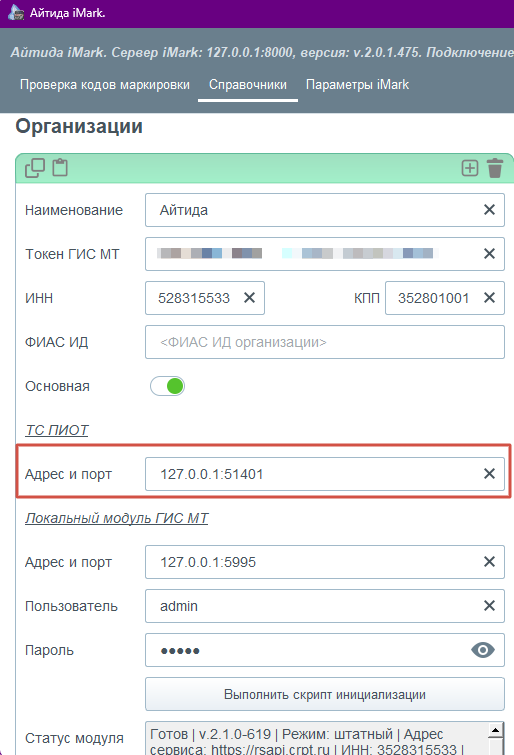The height and width of the screenshot is (755, 514).
Task: Click the Пароль input field
Action: (325, 650)
